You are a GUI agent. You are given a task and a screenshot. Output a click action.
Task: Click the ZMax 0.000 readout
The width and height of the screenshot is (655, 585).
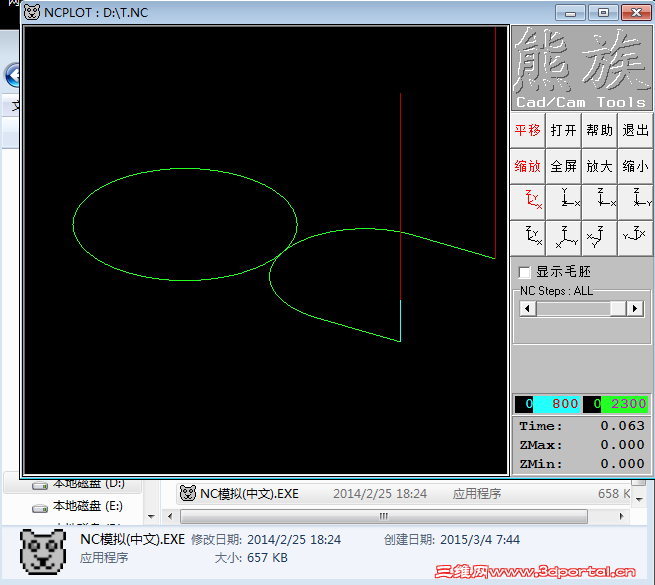[581, 445]
